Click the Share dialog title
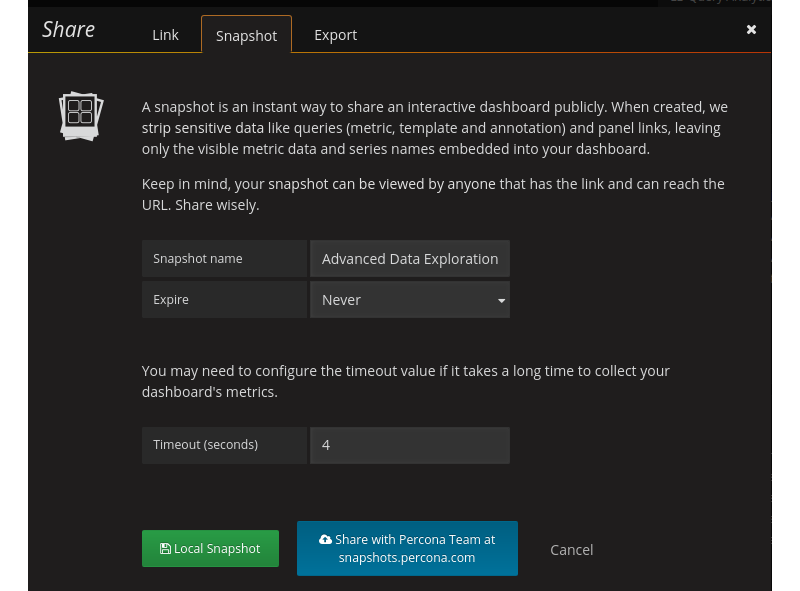 pos(69,30)
